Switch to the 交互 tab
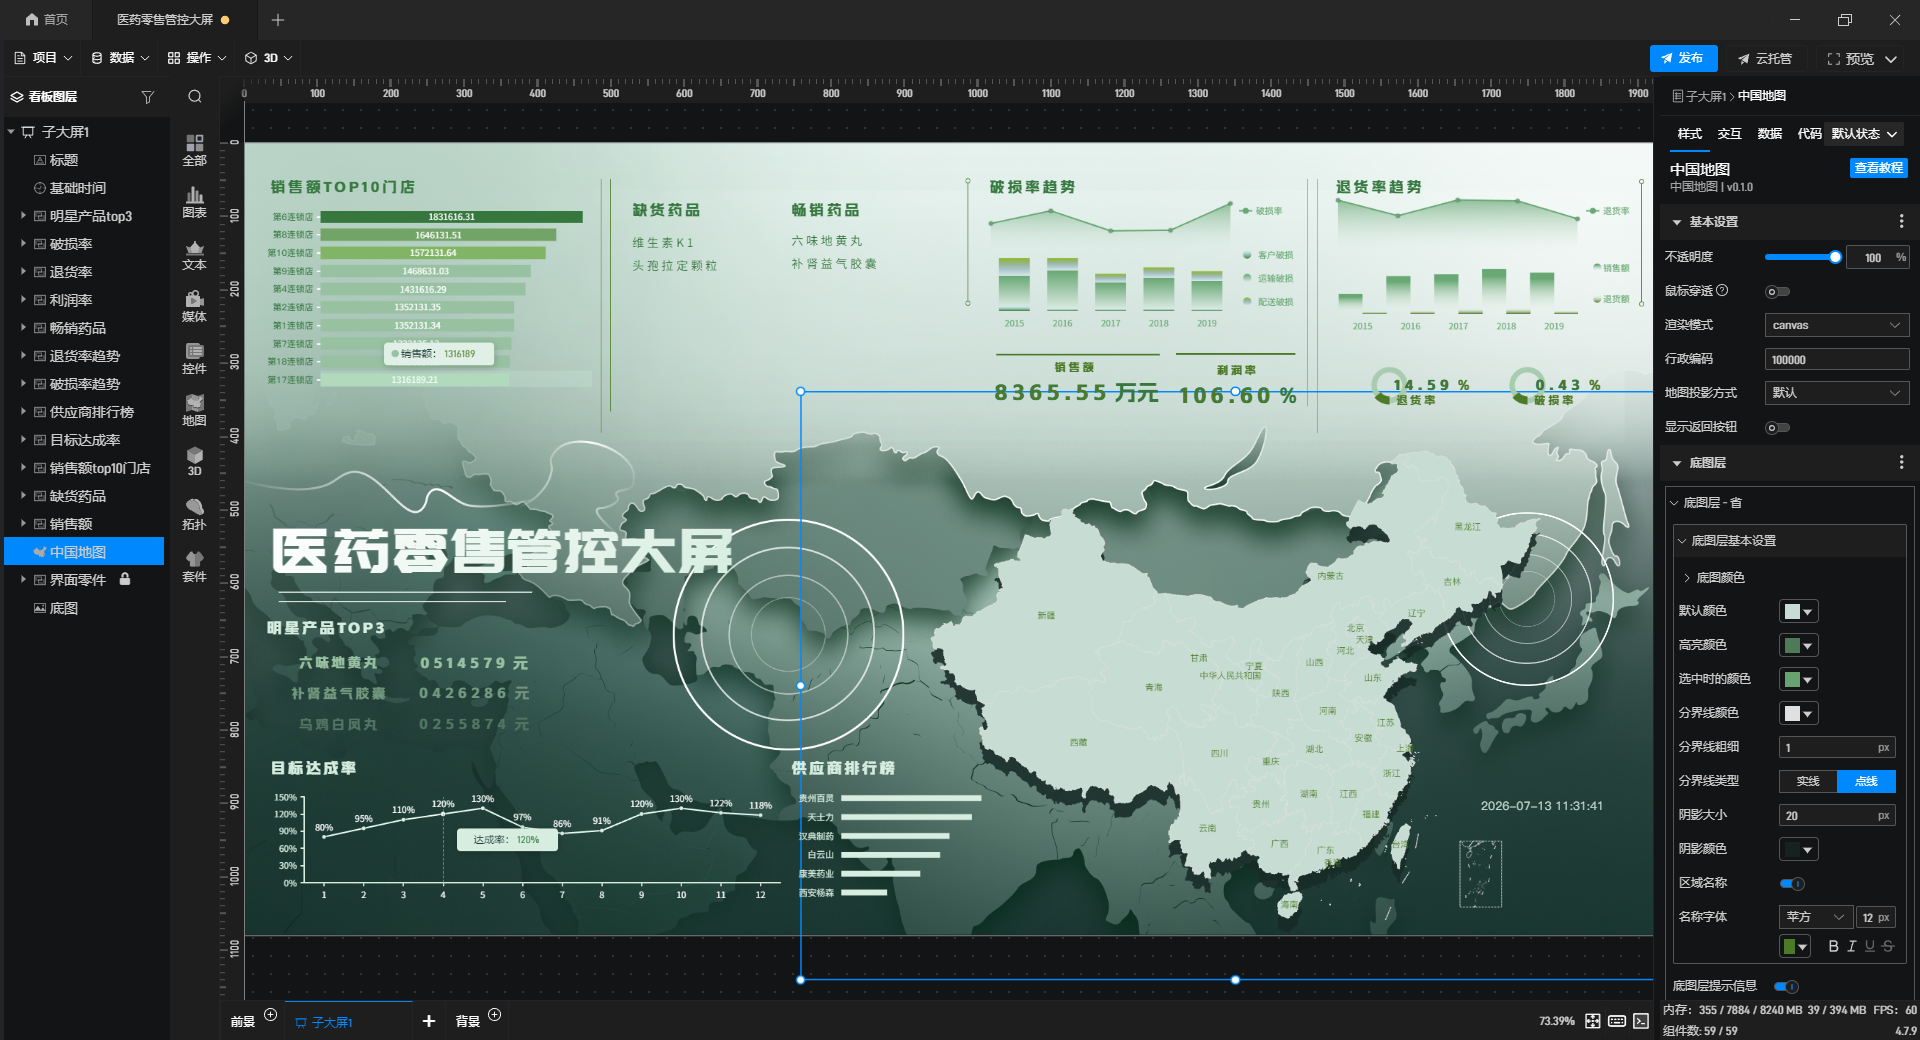Screen dimensions: 1920x1040 (x=1729, y=134)
